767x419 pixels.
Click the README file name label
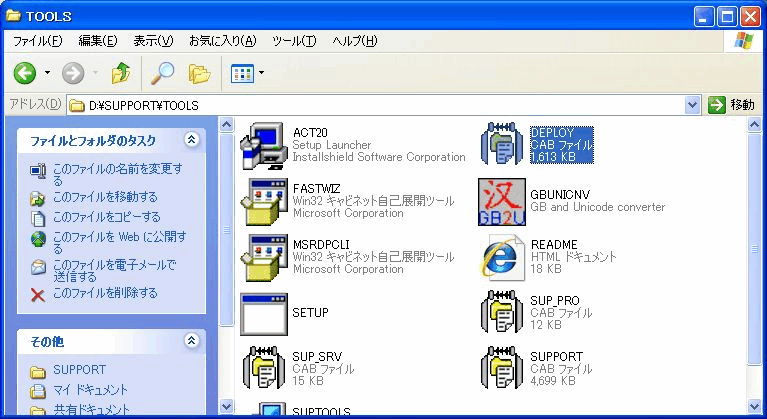tap(554, 244)
